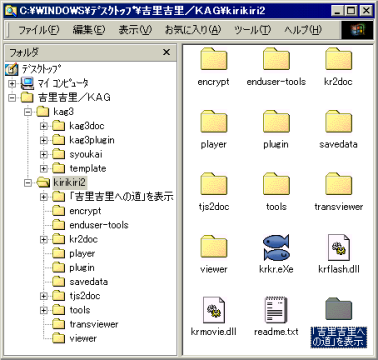The height and width of the screenshot is (360, 378).
Task: Expand the tools tree node
Action: pyautogui.click(x=44, y=310)
